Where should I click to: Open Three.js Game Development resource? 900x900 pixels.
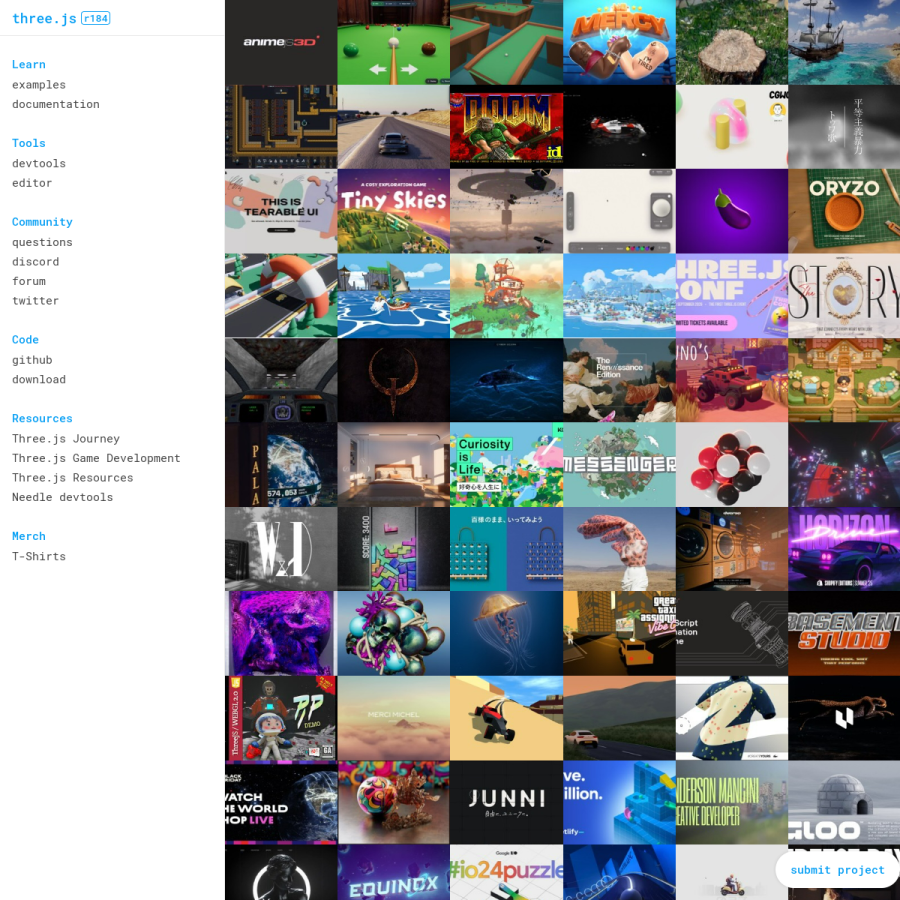tap(96, 457)
